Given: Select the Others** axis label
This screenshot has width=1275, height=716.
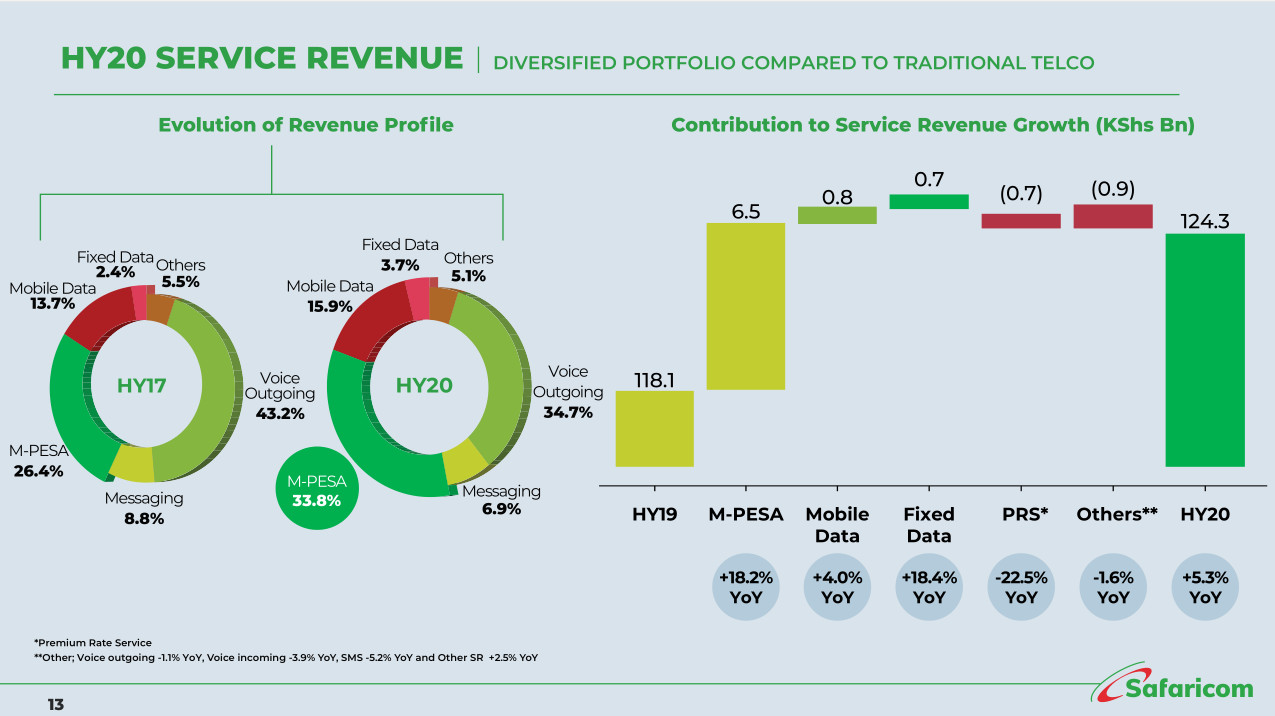Looking at the screenshot, I should [x=1117, y=514].
